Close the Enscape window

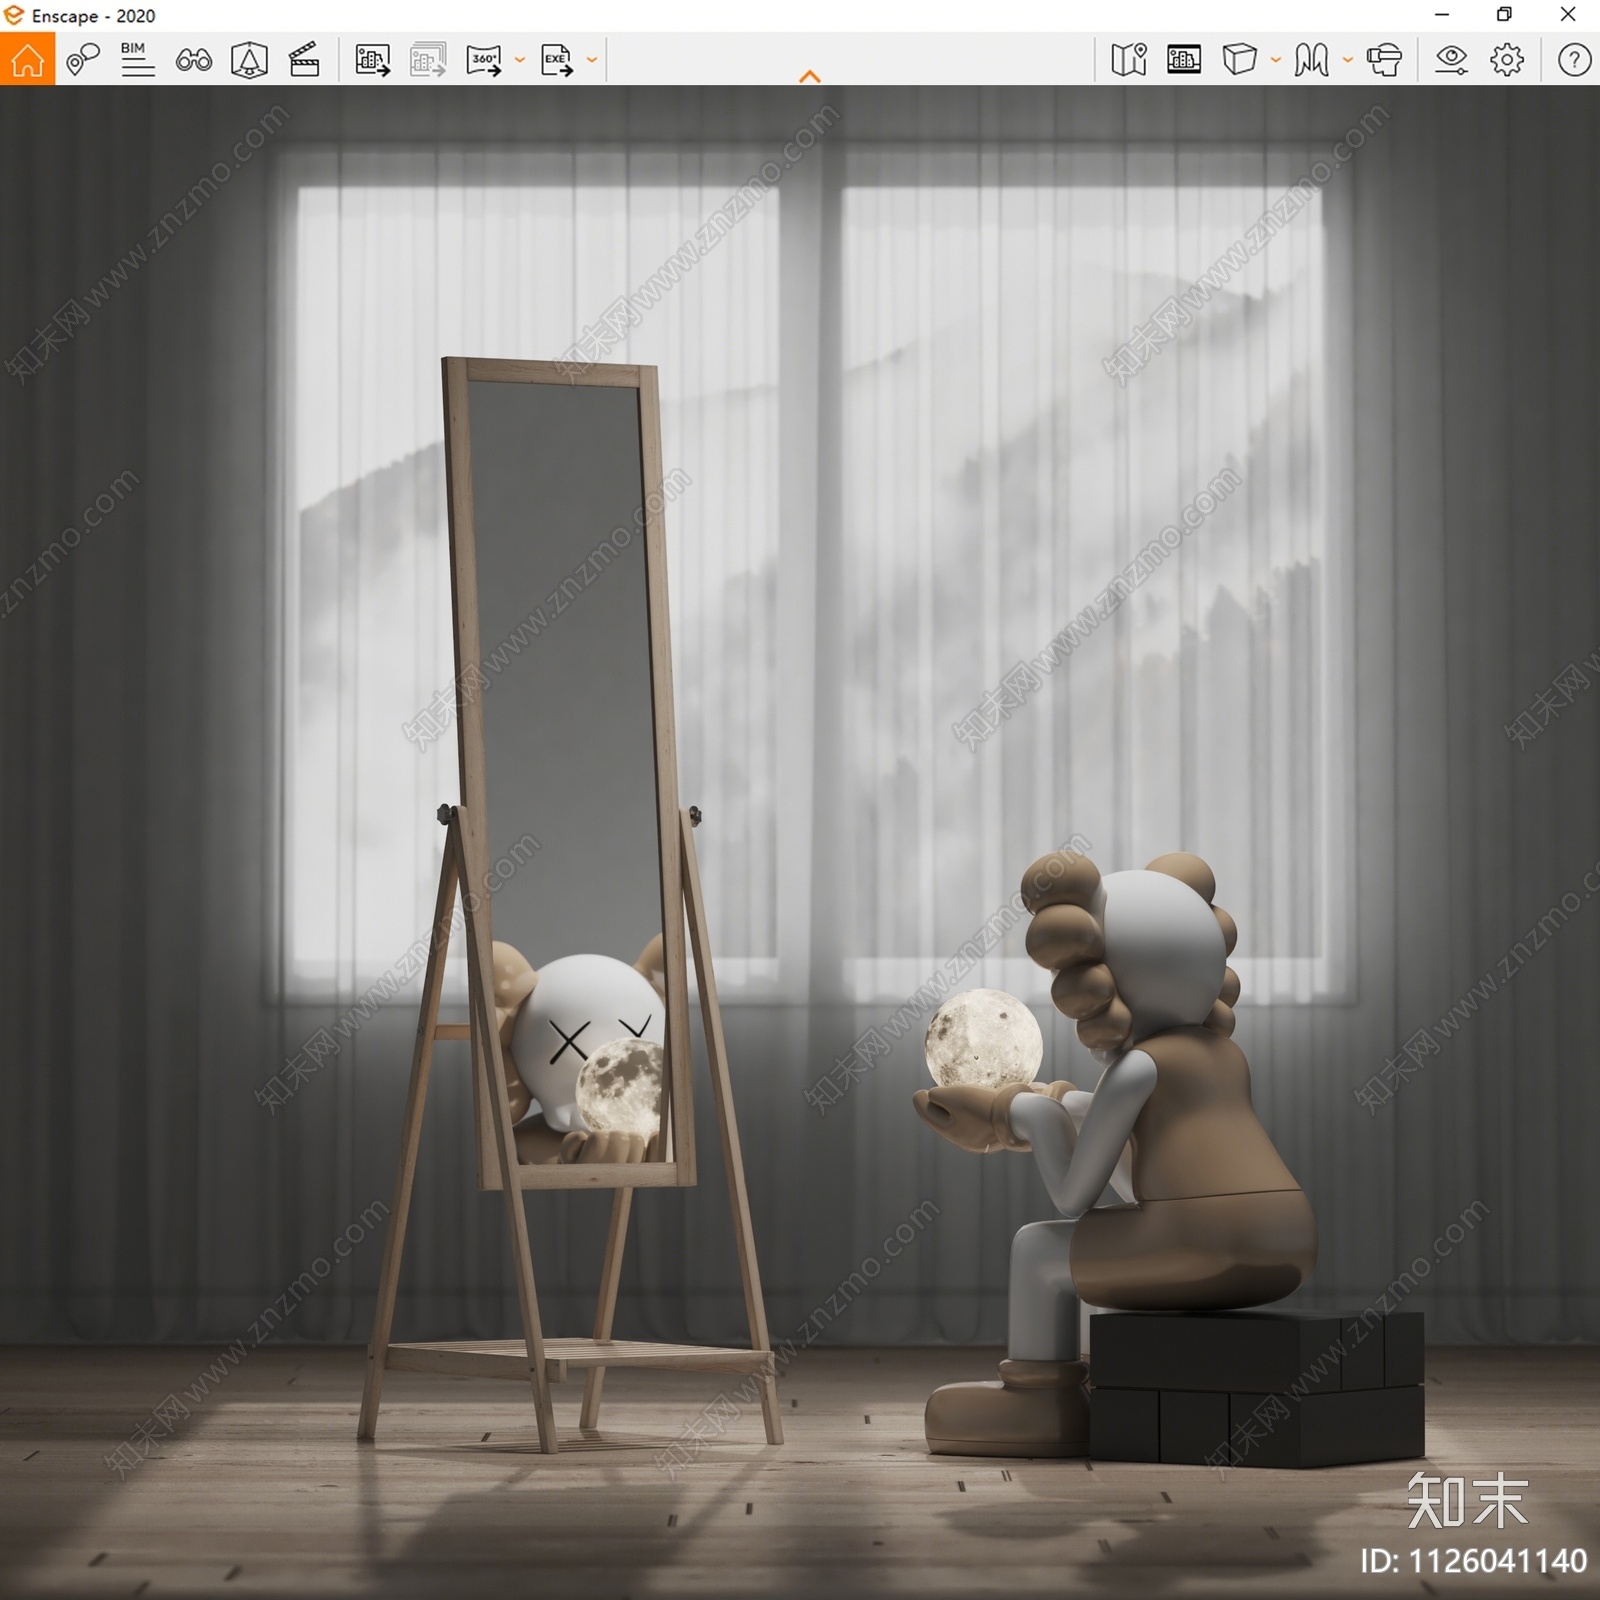tap(1568, 15)
